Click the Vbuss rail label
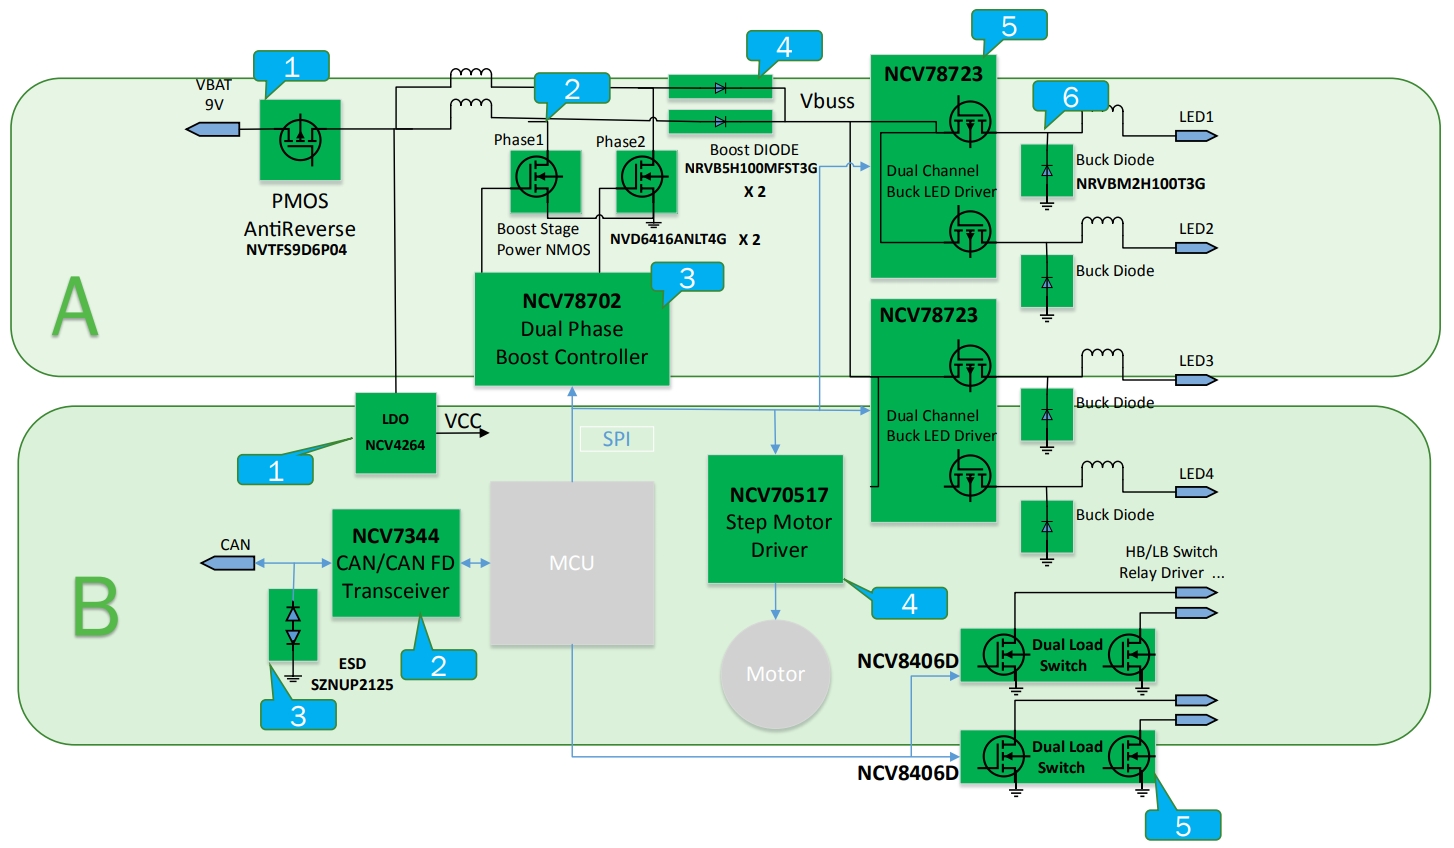Screen dimensions: 1454x848 tap(827, 101)
